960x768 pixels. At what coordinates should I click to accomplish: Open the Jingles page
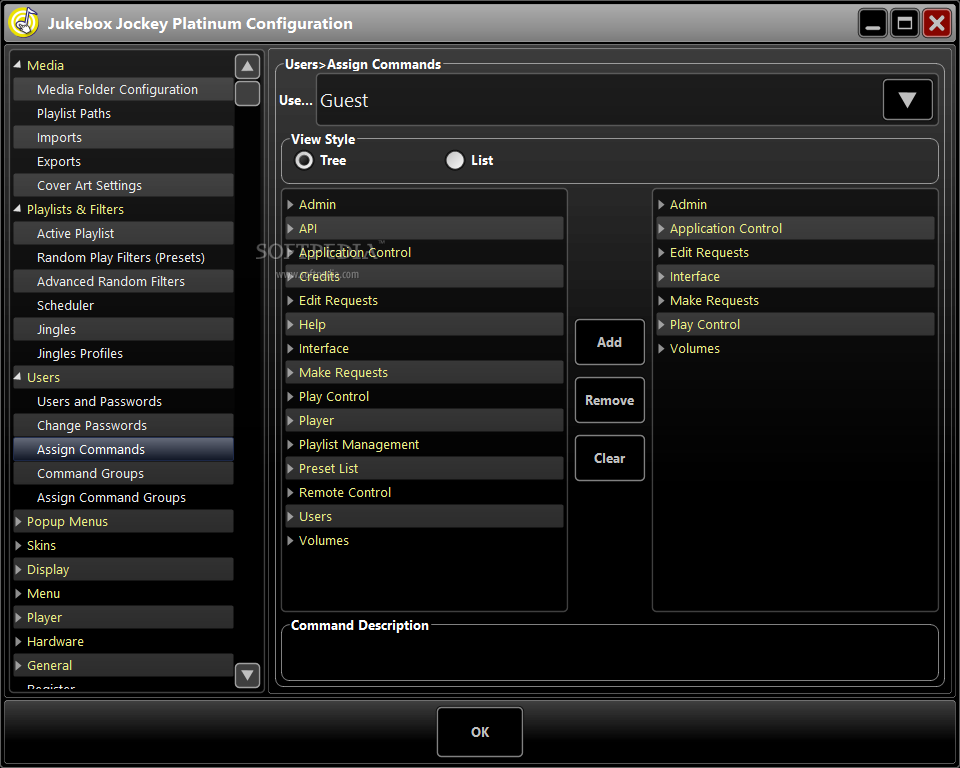123,329
